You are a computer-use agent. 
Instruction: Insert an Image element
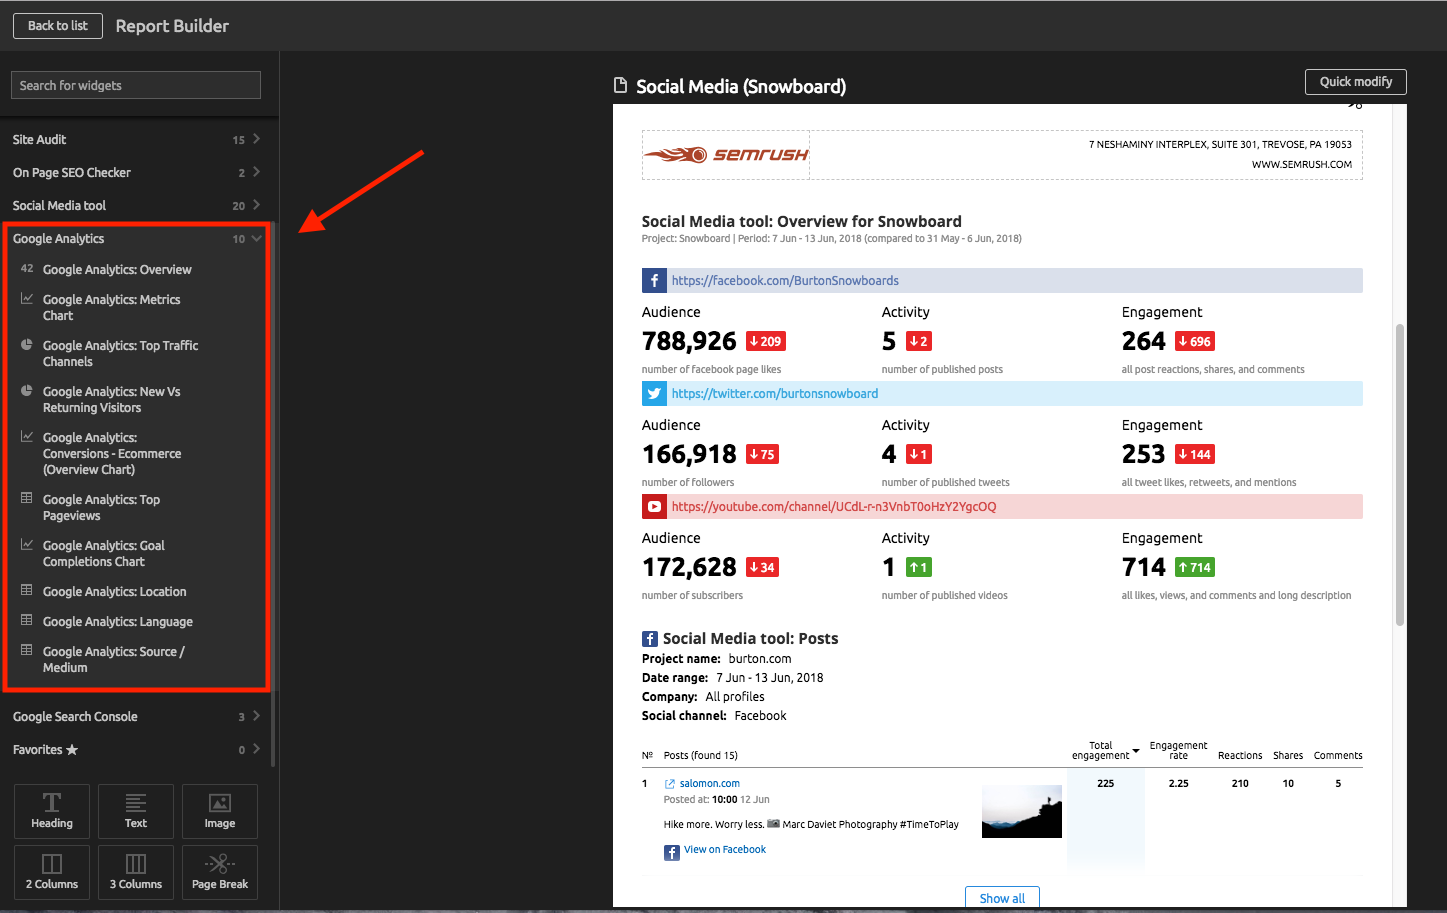[x=220, y=811]
